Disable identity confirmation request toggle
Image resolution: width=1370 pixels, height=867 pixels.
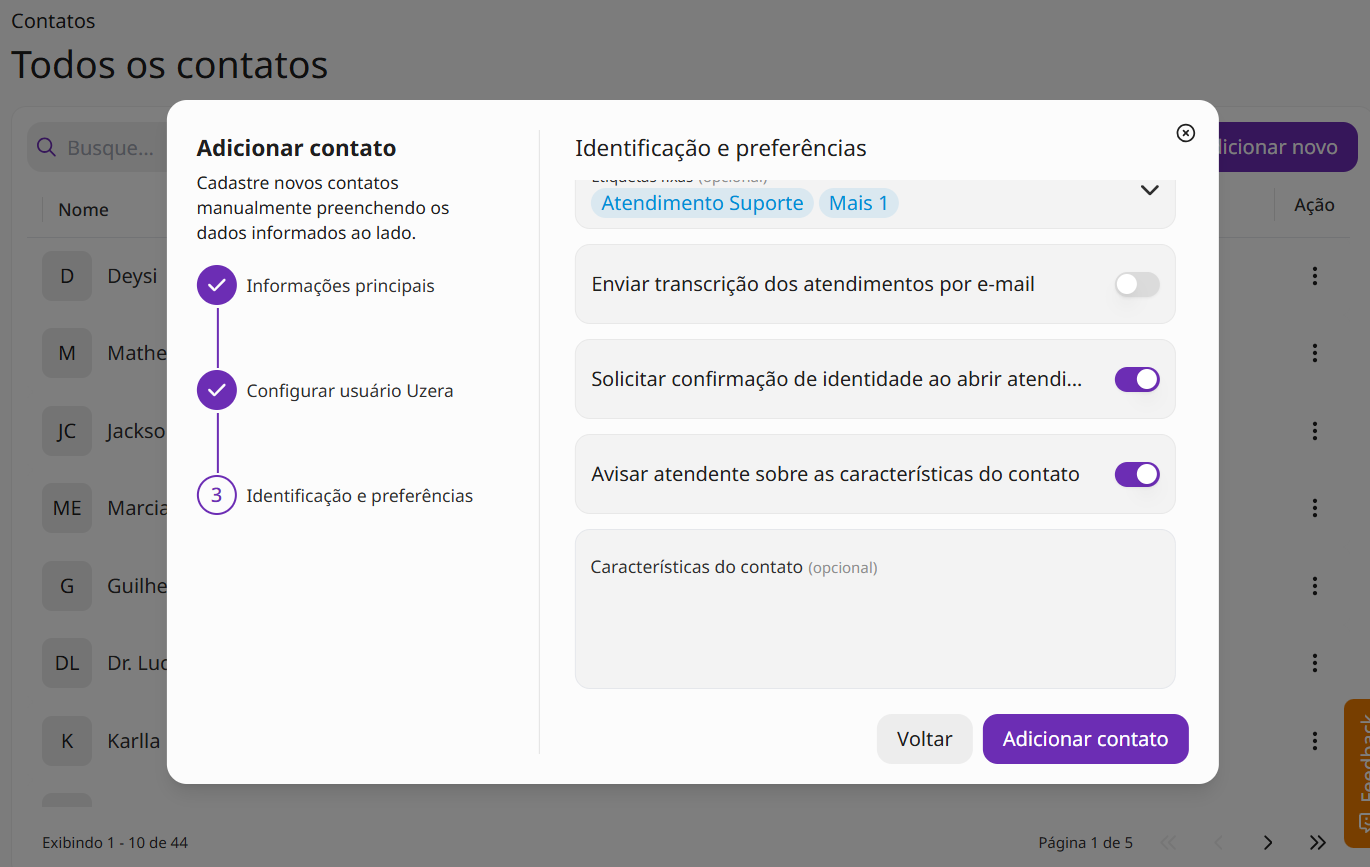(1137, 379)
